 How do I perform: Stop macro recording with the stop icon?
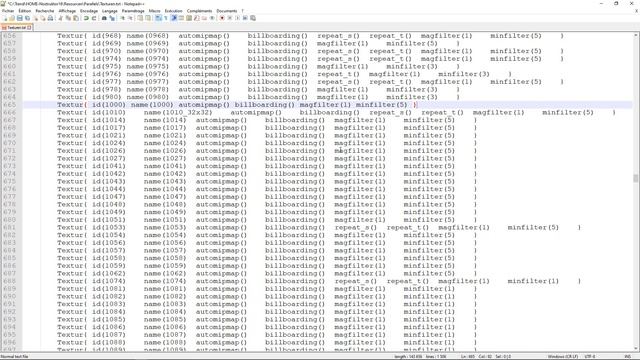(230, 18)
